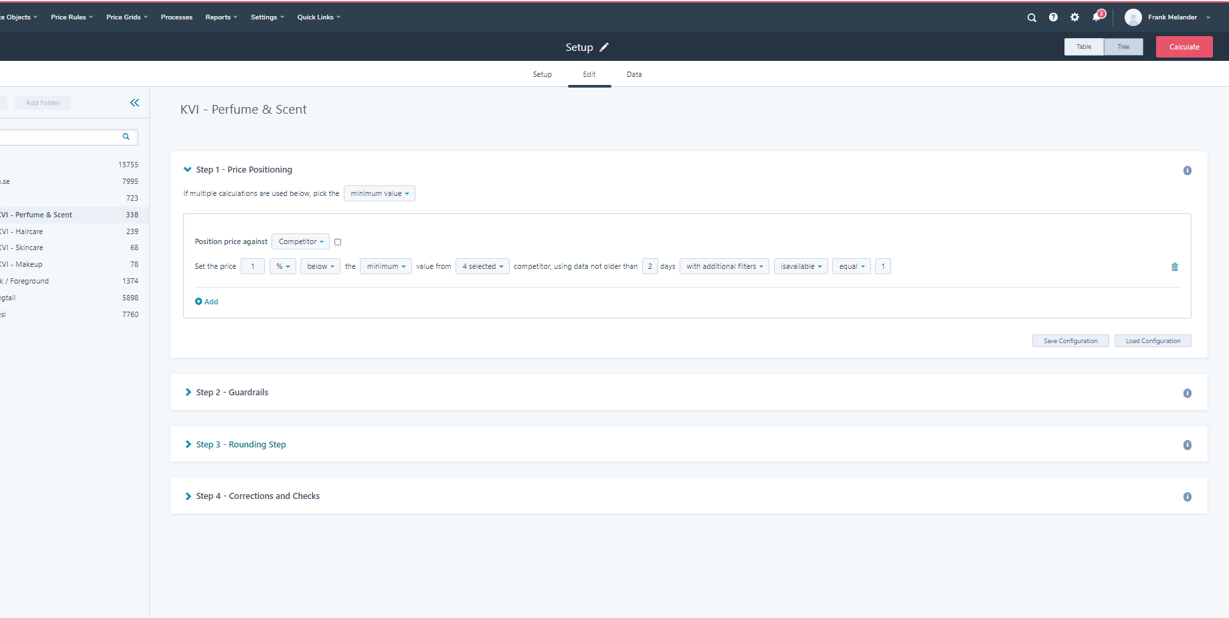Open the settings gear icon in header
This screenshot has height=618, width=1229.
pos(1075,17)
